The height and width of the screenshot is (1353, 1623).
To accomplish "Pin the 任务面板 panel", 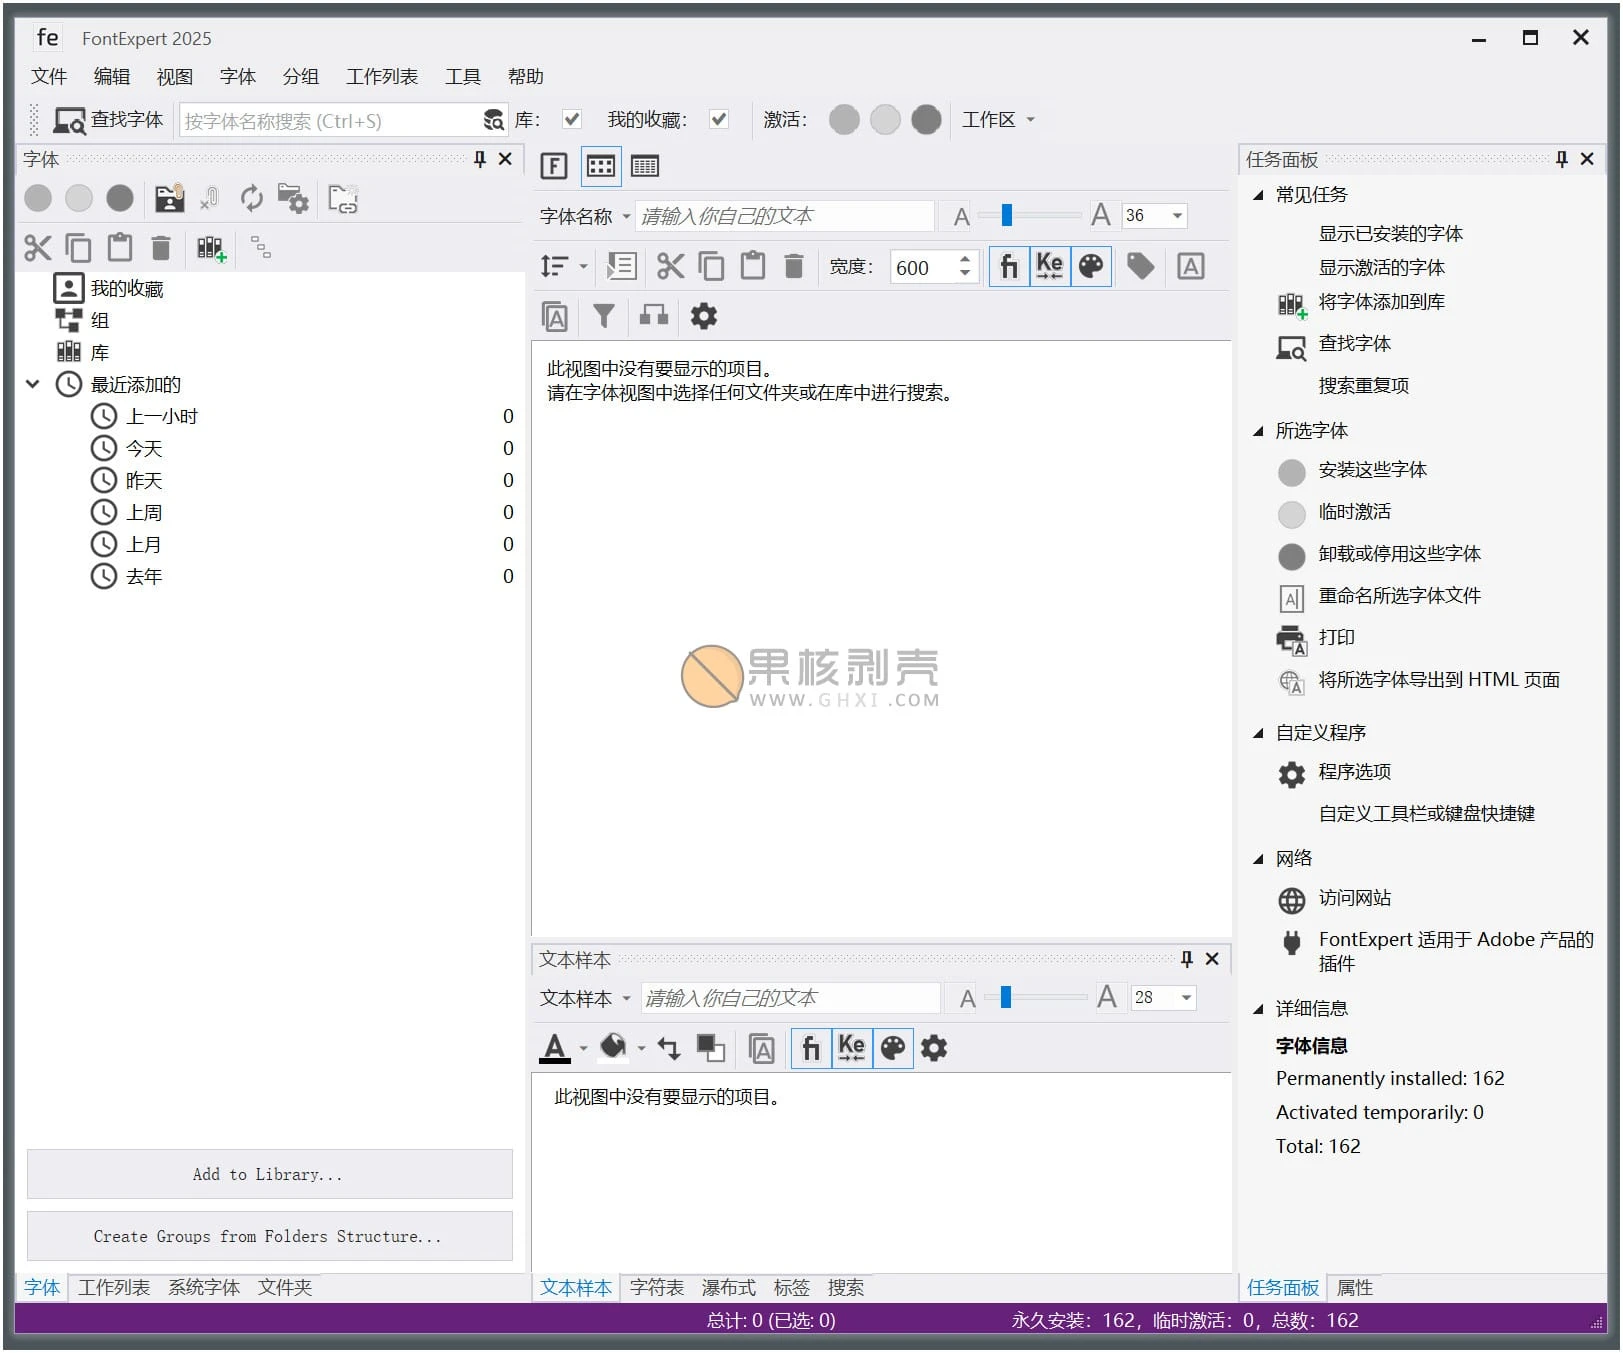I will 1562,159.
